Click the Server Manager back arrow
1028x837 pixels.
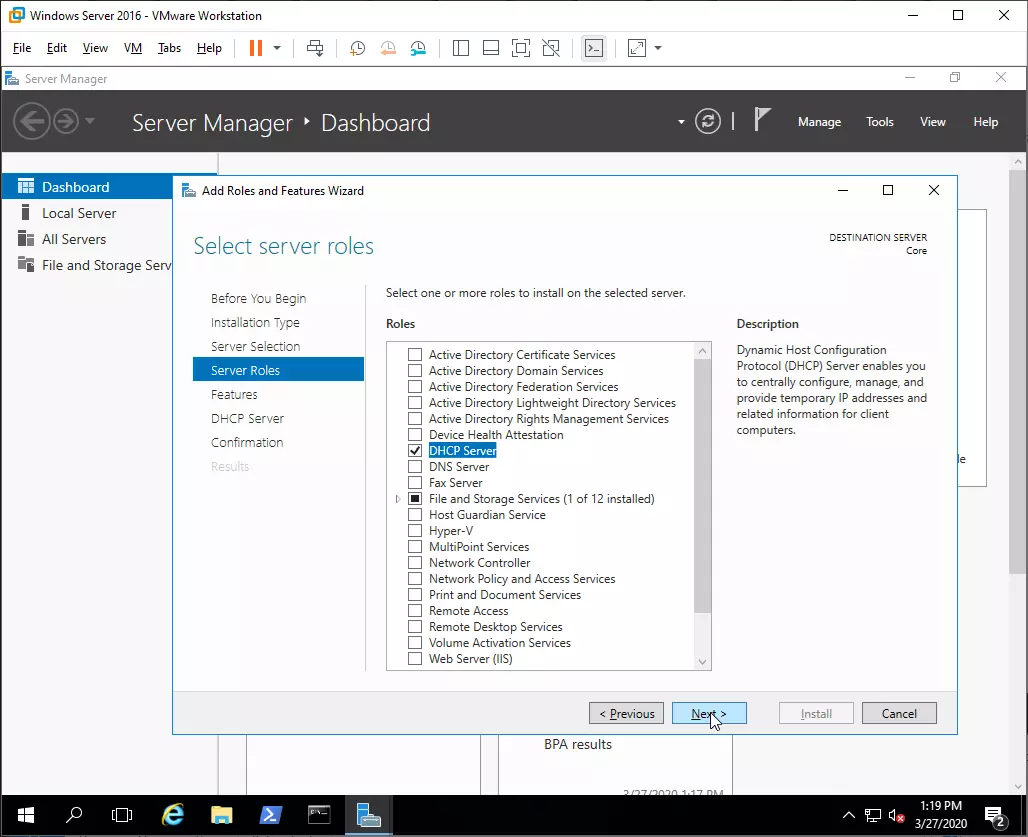[x=31, y=121]
